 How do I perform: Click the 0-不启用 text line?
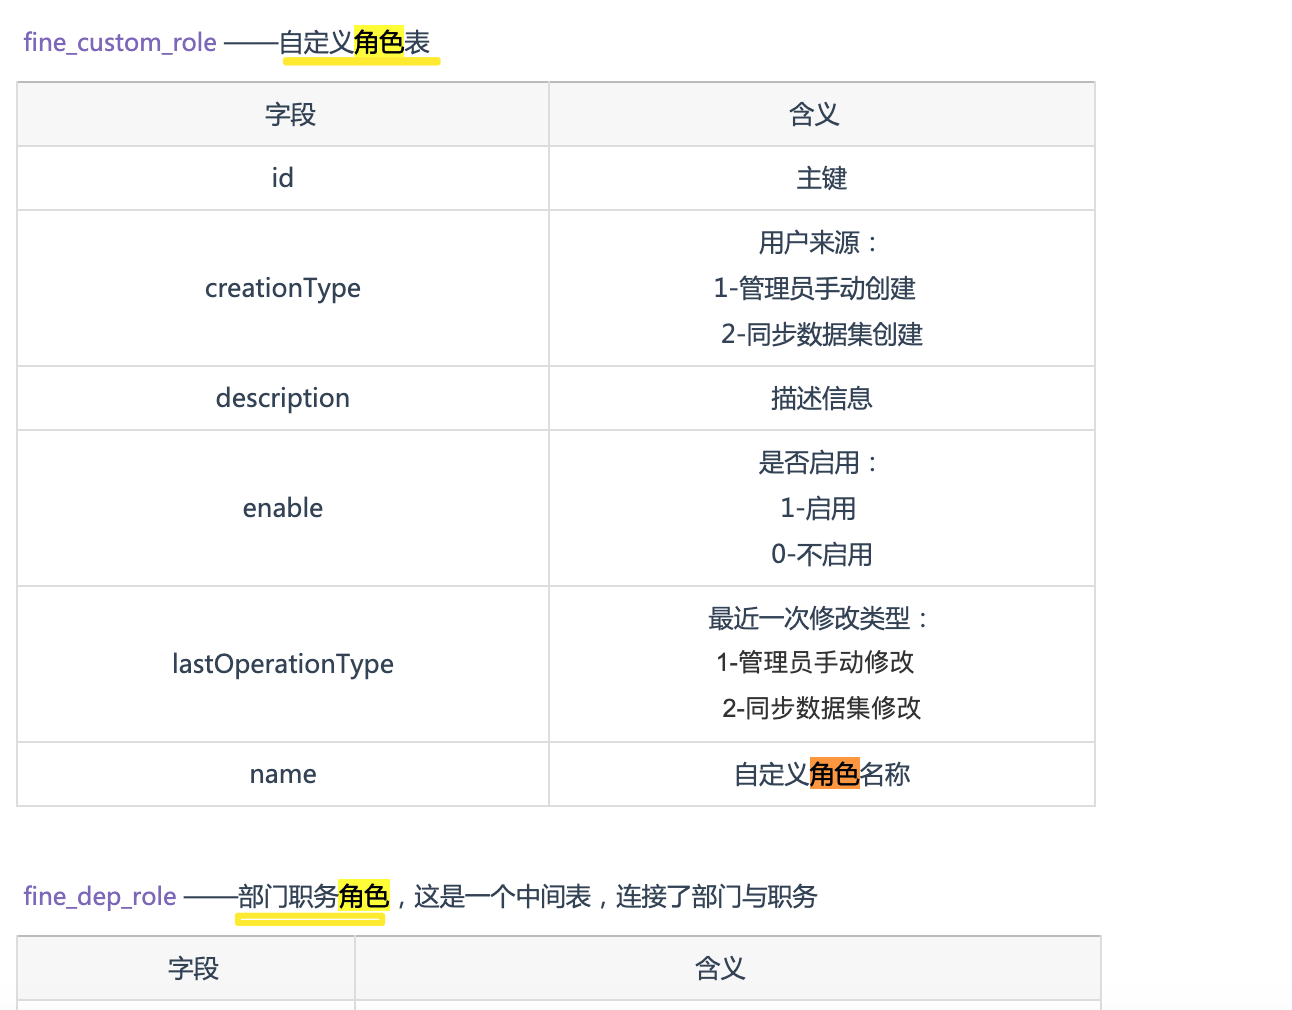[821, 554]
